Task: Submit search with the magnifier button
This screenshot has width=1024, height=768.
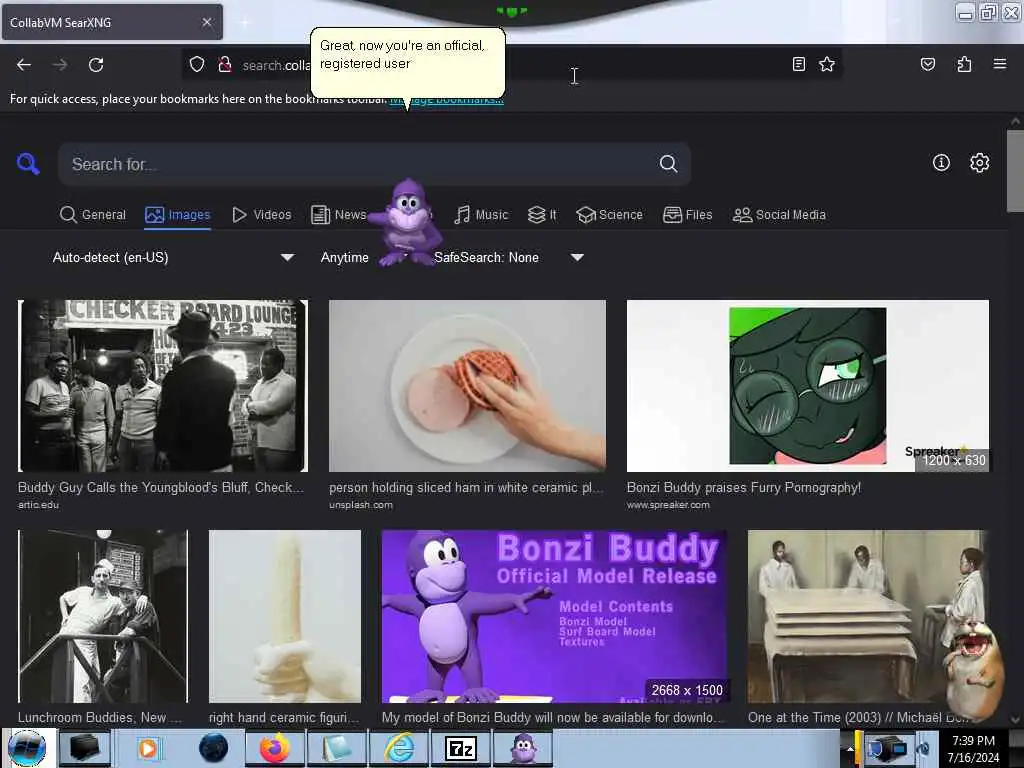Action: click(668, 163)
